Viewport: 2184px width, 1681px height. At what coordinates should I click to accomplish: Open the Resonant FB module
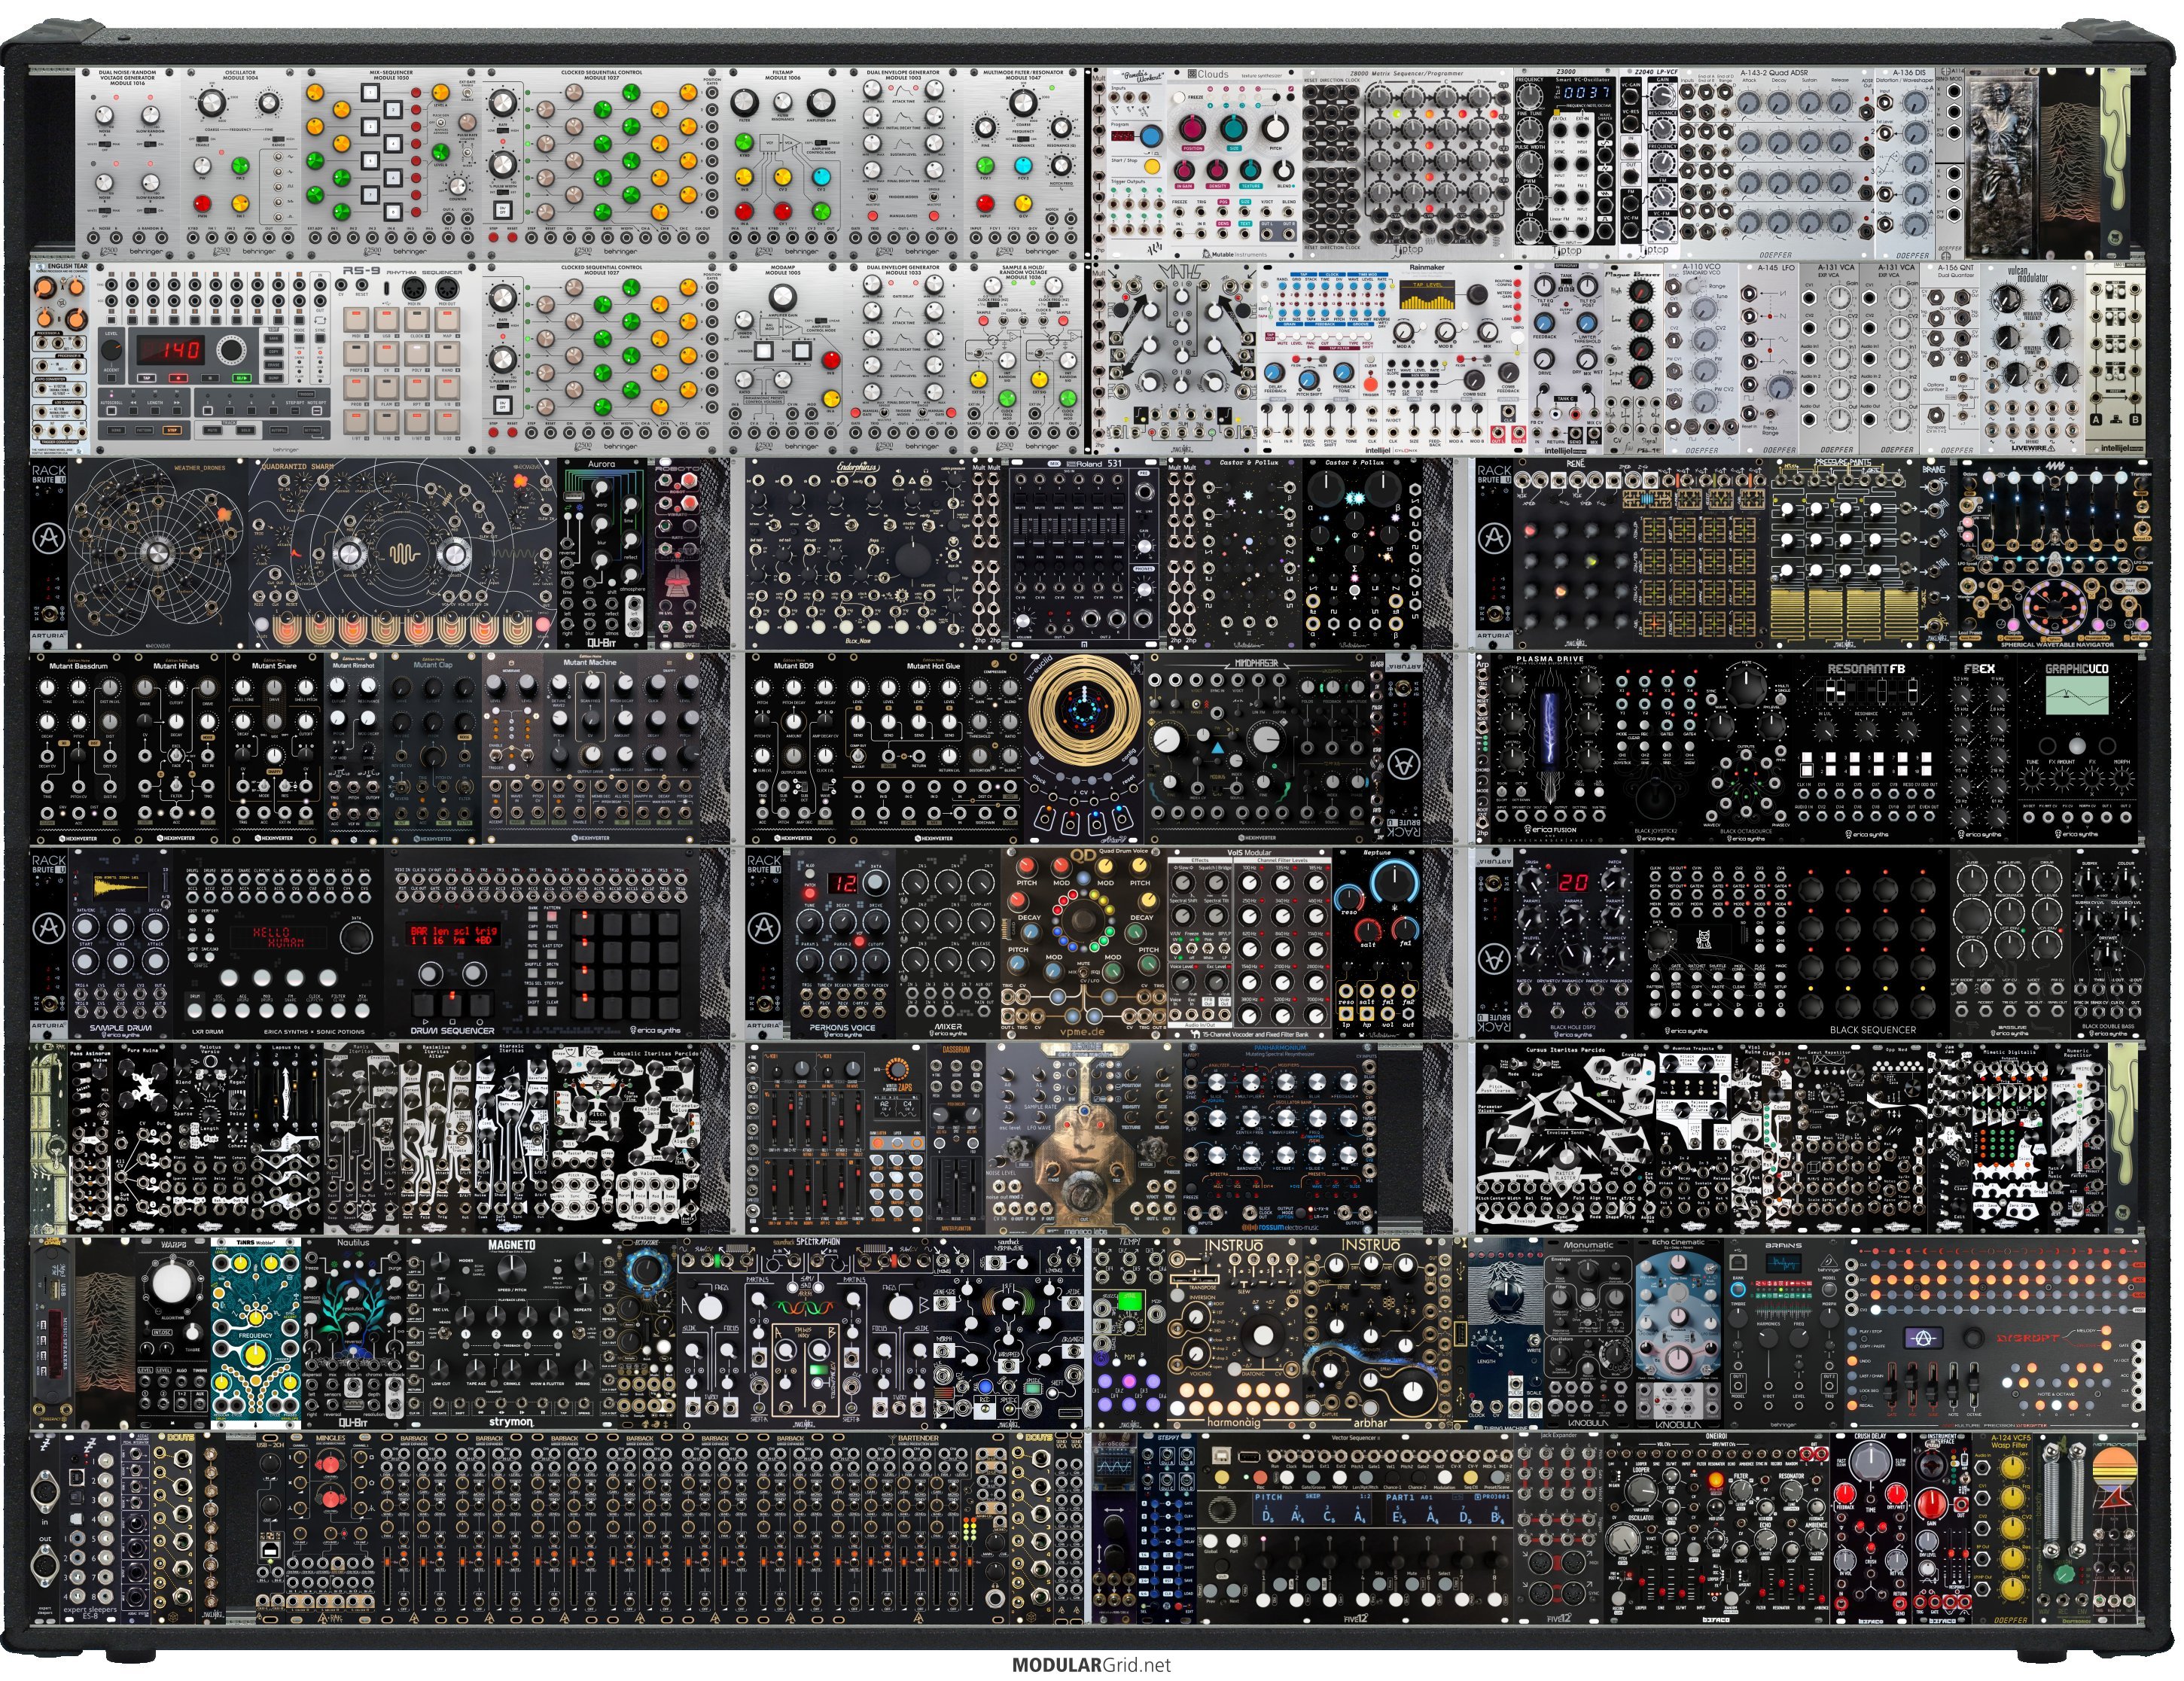(x=1866, y=748)
